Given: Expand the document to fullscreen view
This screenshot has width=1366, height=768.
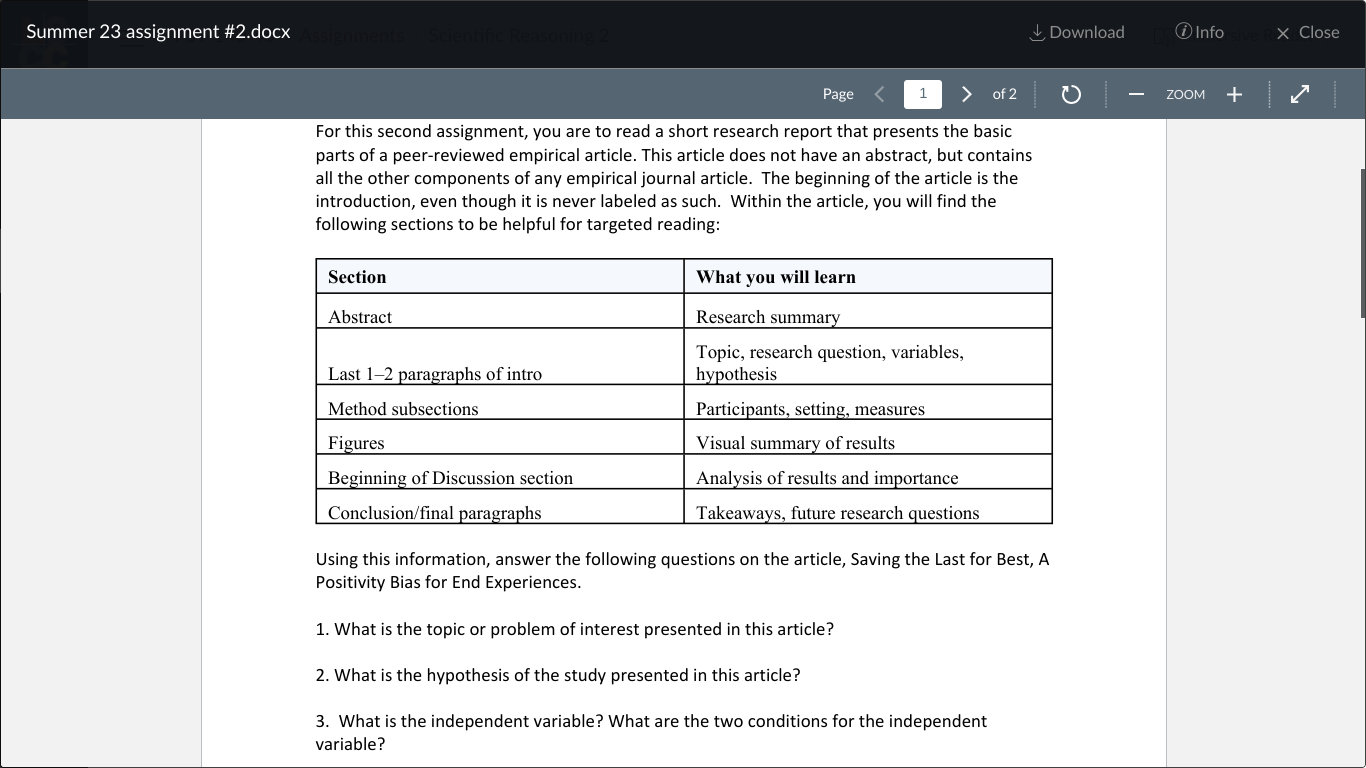Looking at the screenshot, I should point(1299,93).
